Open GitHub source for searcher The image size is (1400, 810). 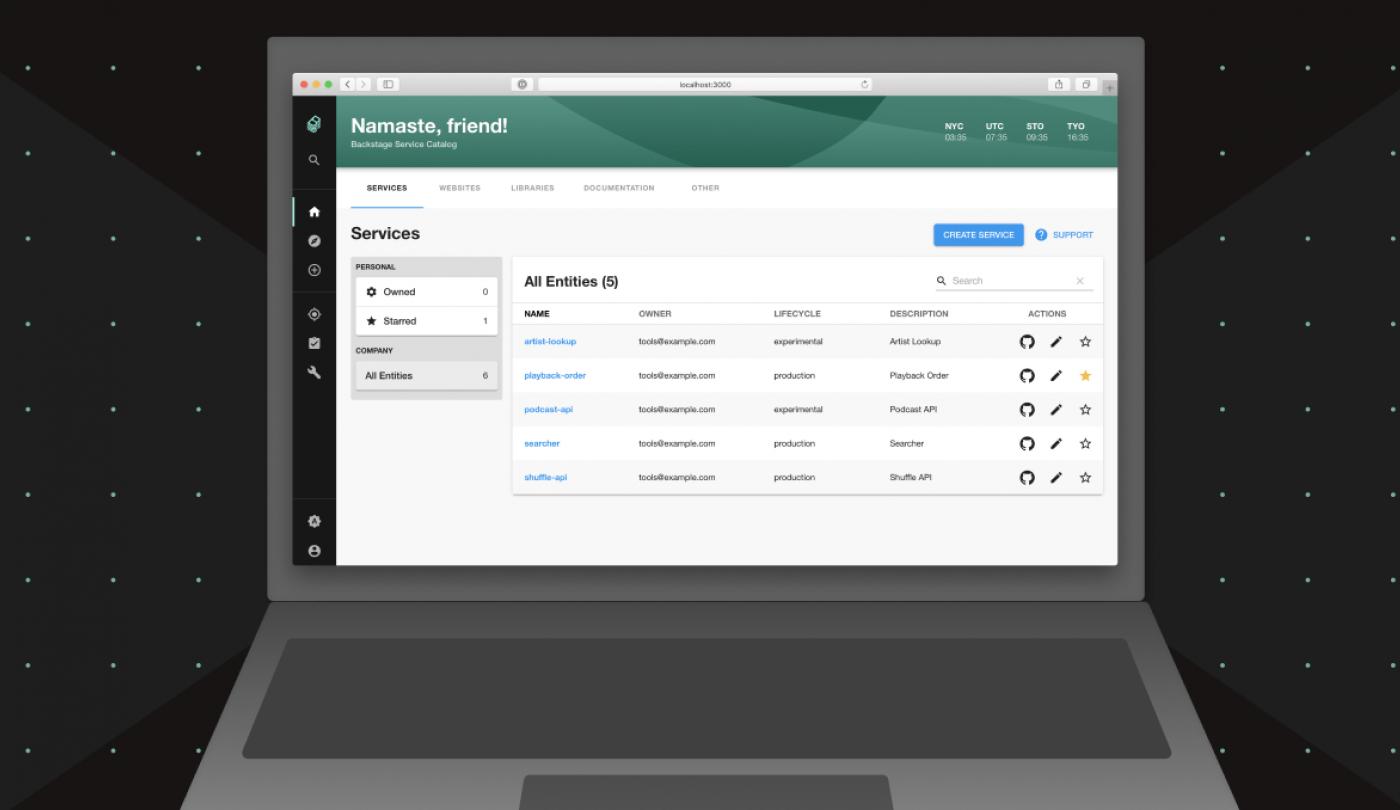click(1026, 444)
